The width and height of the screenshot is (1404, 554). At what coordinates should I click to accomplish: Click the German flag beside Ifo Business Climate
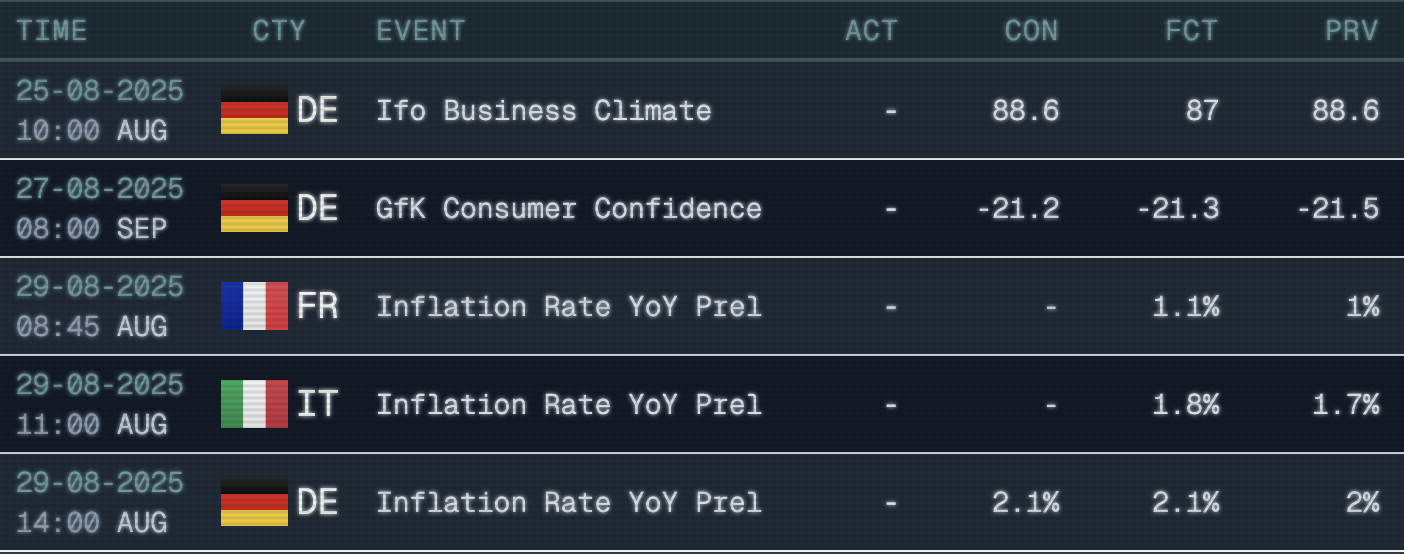click(254, 110)
